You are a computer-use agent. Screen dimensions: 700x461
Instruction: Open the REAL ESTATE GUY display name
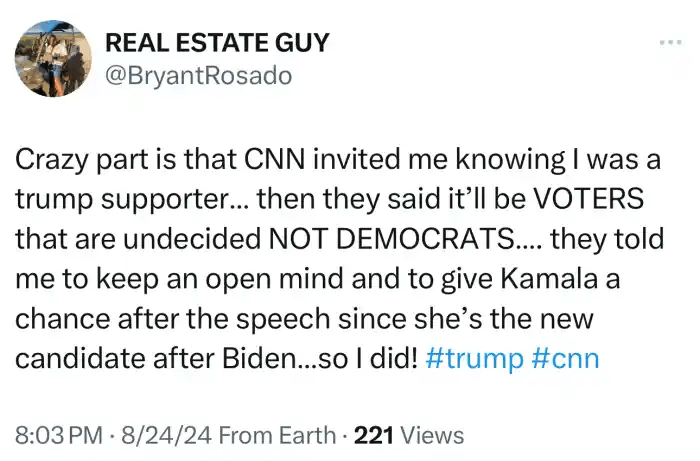click(x=217, y=43)
